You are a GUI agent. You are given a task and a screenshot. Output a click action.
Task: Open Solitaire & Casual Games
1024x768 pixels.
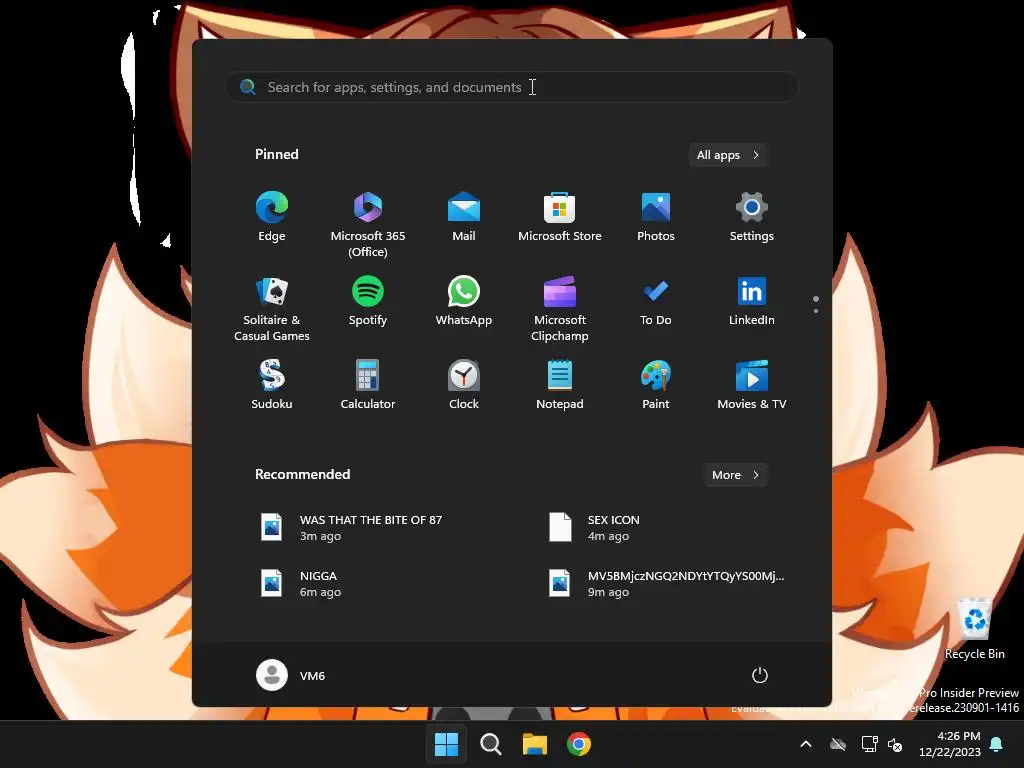click(272, 308)
